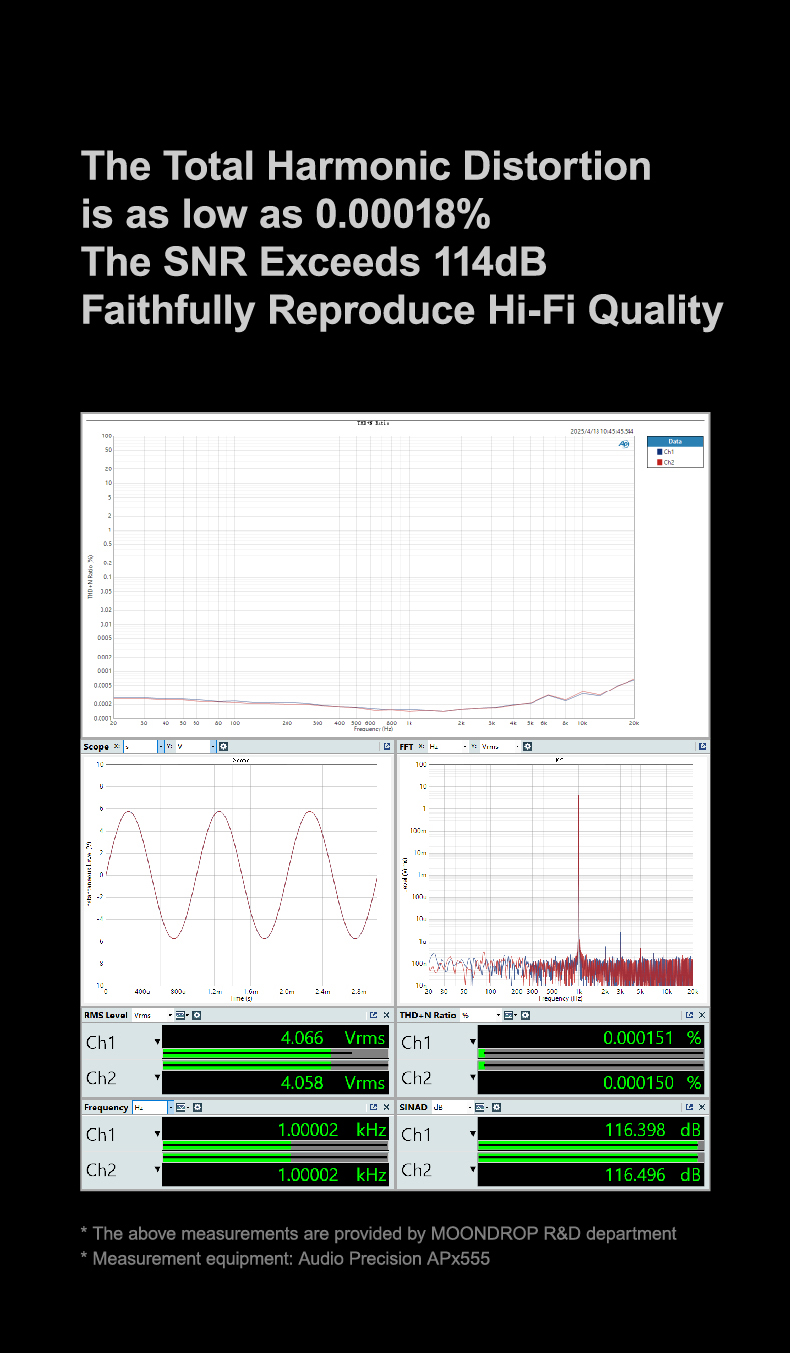Click the AP logo on THD+N graph
The image size is (790, 1353).
(x=624, y=443)
